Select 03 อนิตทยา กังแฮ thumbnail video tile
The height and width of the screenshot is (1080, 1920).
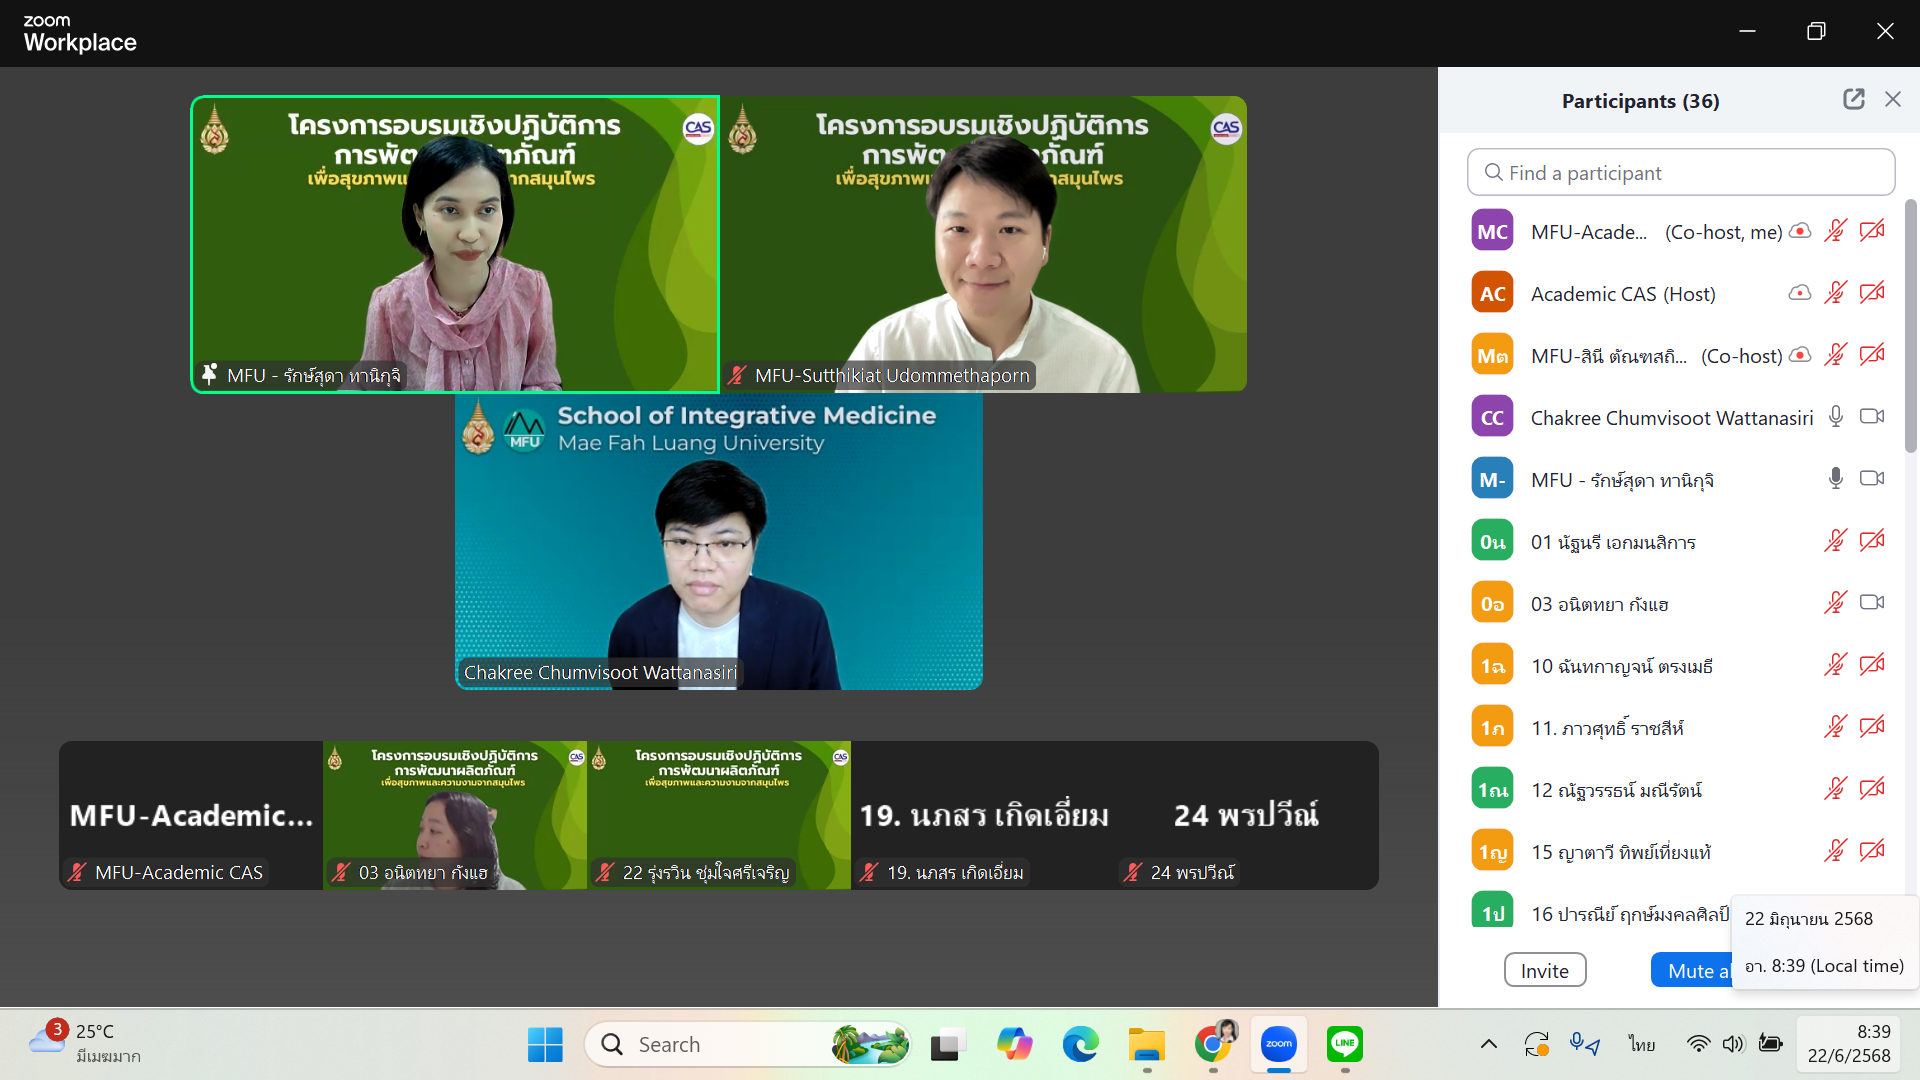455,815
